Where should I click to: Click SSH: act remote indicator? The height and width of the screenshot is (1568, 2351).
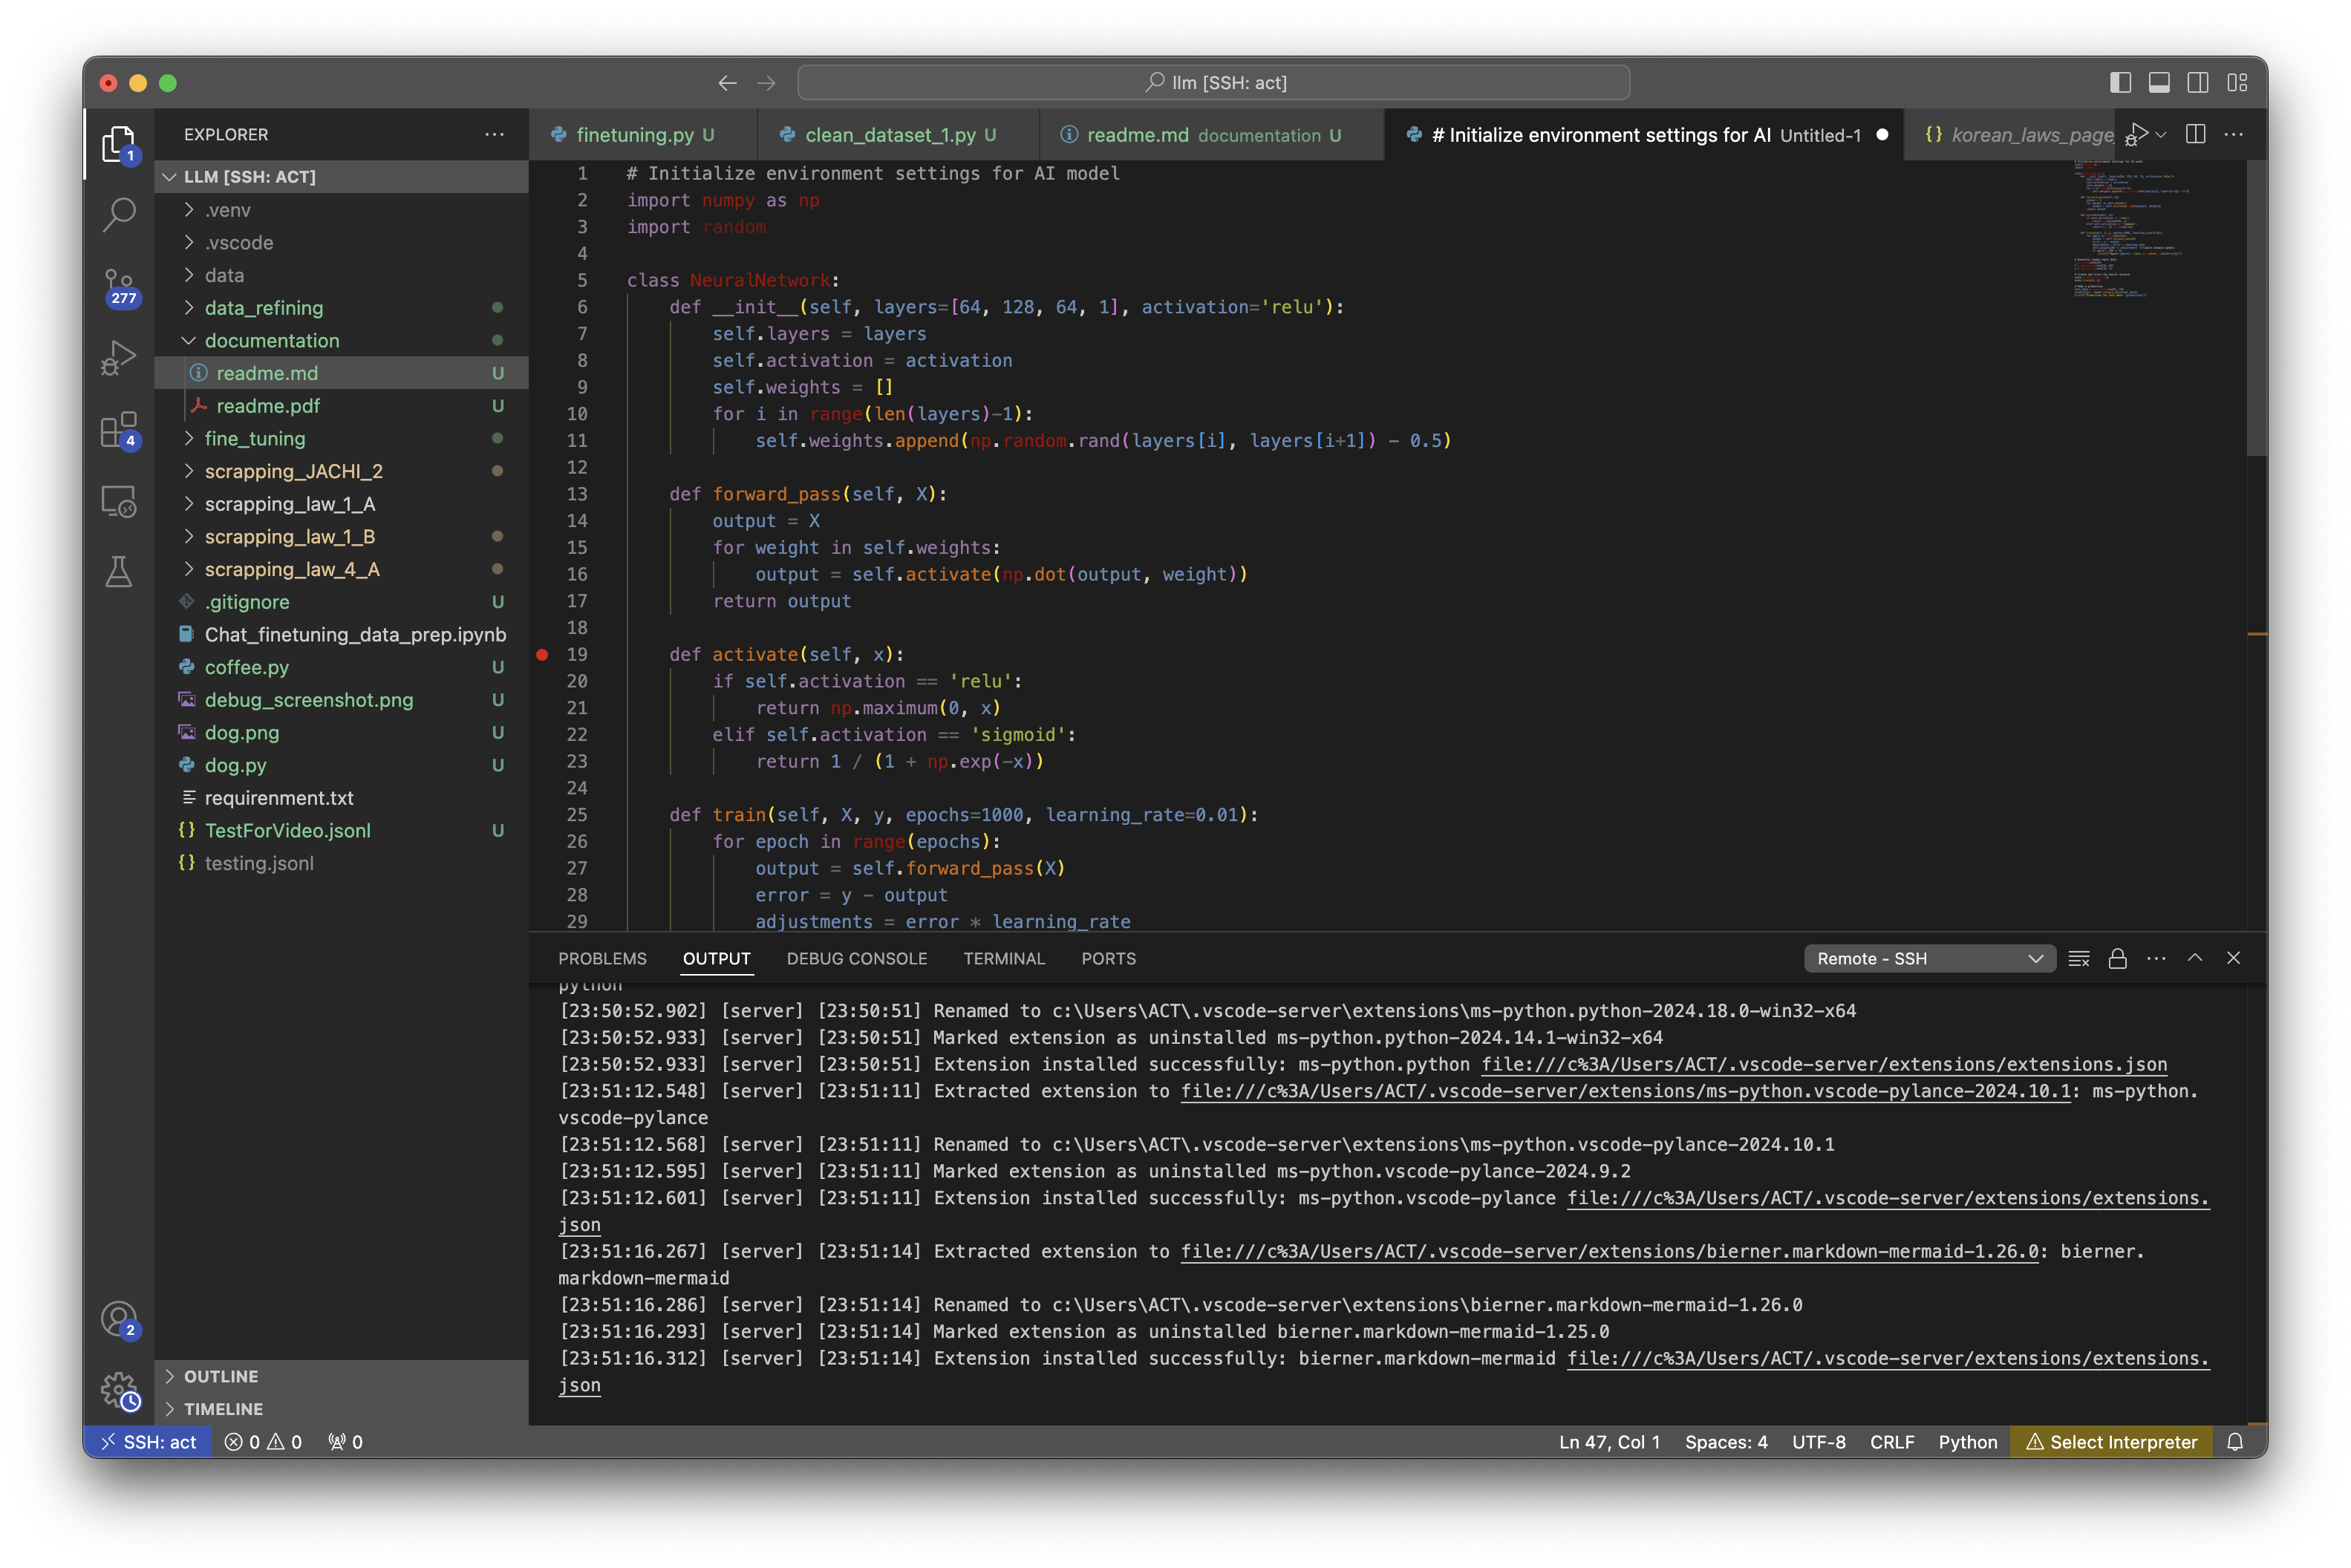coord(148,1442)
